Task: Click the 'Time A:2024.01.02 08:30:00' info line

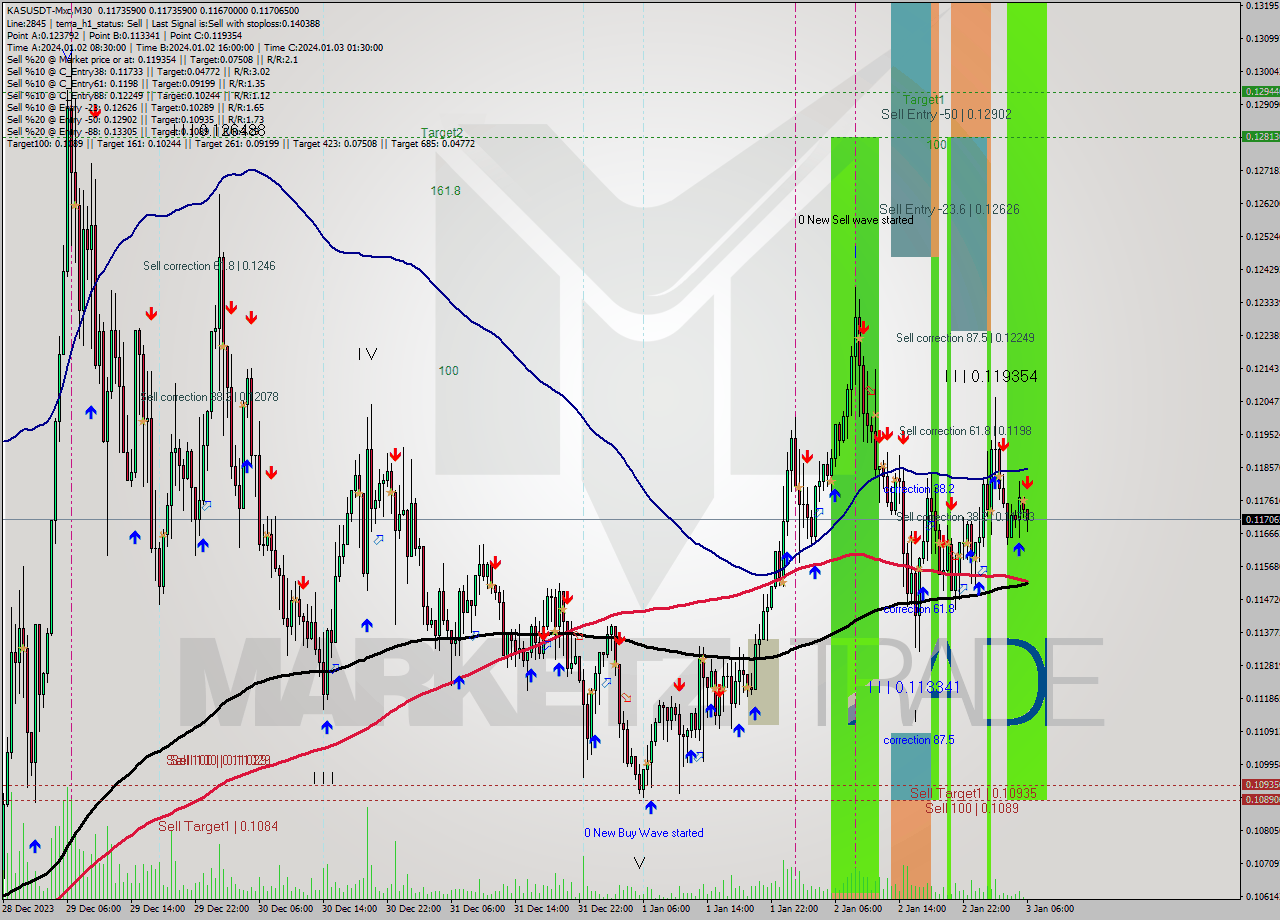Action: (x=66, y=47)
